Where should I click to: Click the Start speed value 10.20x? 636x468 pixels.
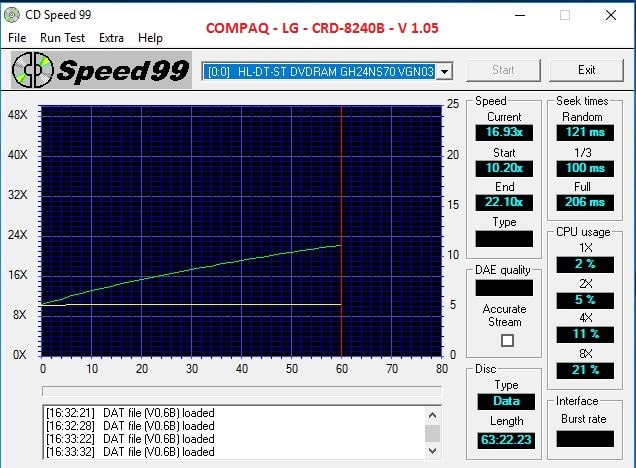(504, 168)
